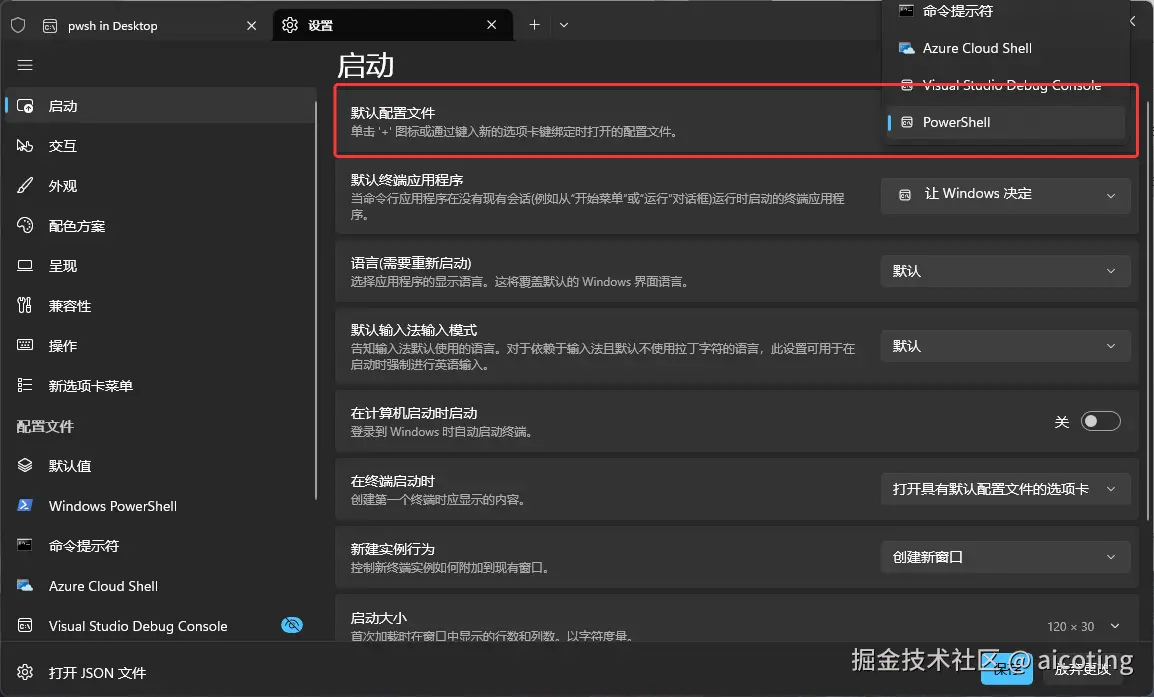Open the 默认输入法输入模式 dropdown
This screenshot has width=1154, height=697.
click(x=1005, y=346)
